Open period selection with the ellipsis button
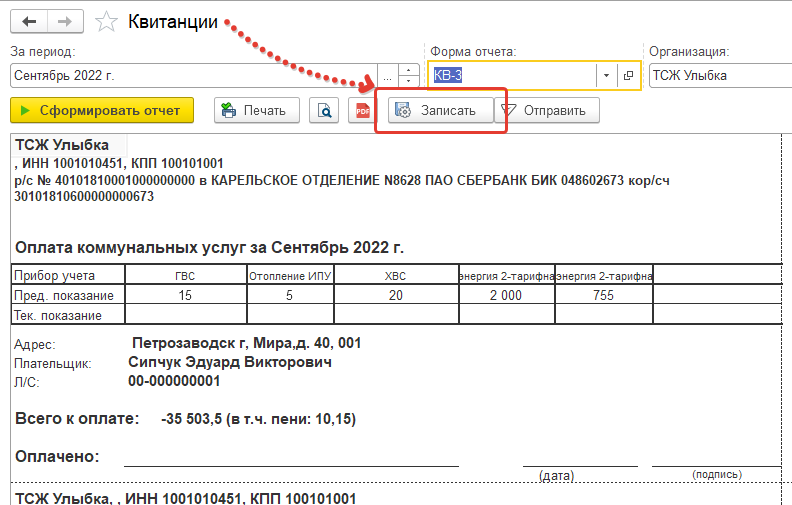 click(x=387, y=76)
